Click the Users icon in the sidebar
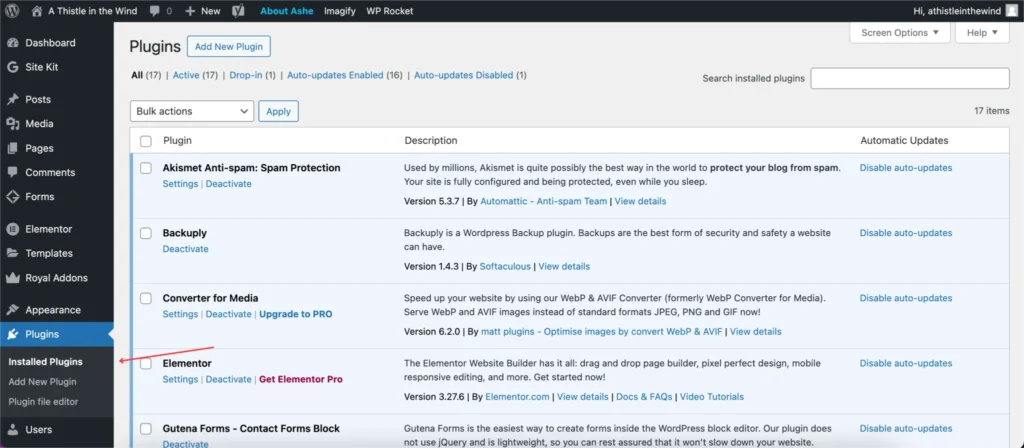 pos(12,430)
